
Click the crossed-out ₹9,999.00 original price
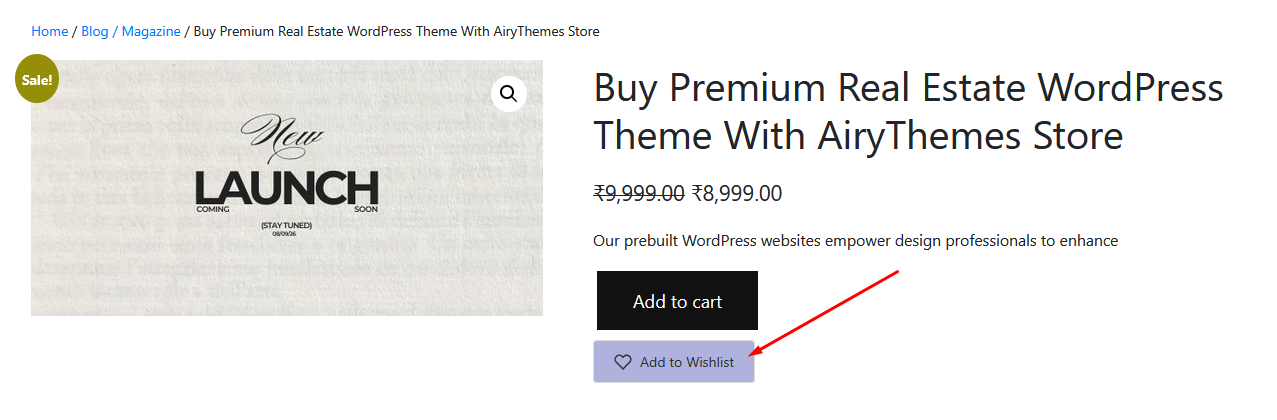pyautogui.click(x=639, y=193)
